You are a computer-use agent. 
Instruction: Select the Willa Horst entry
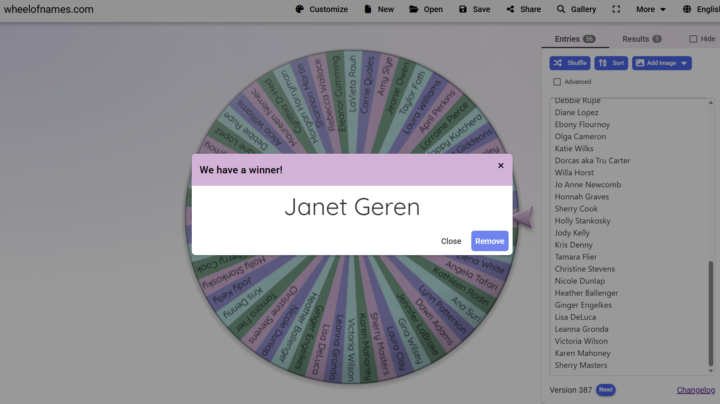(574, 173)
